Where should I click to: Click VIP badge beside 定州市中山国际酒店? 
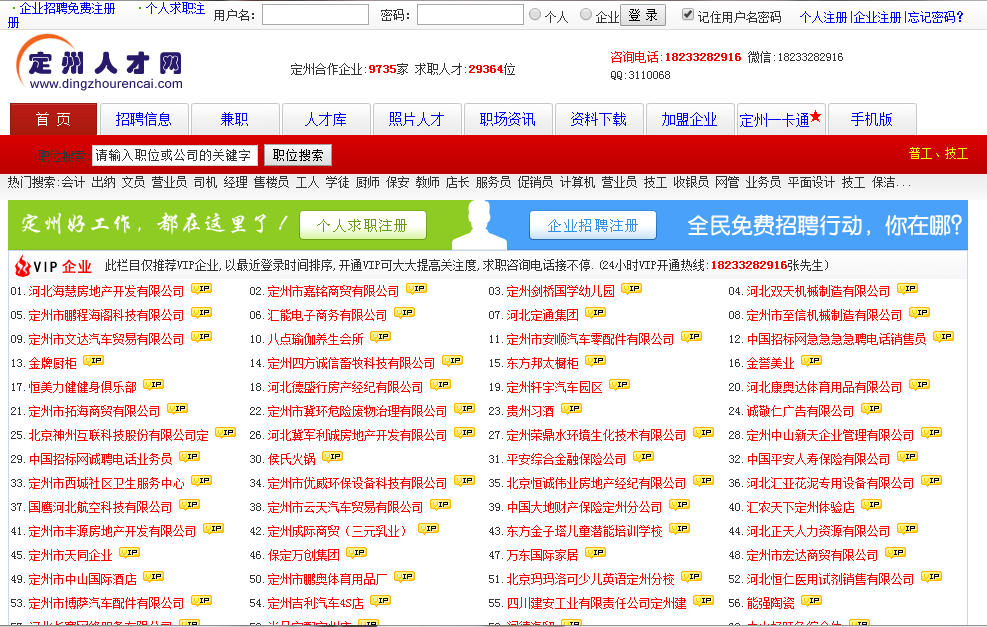tap(154, 577)
